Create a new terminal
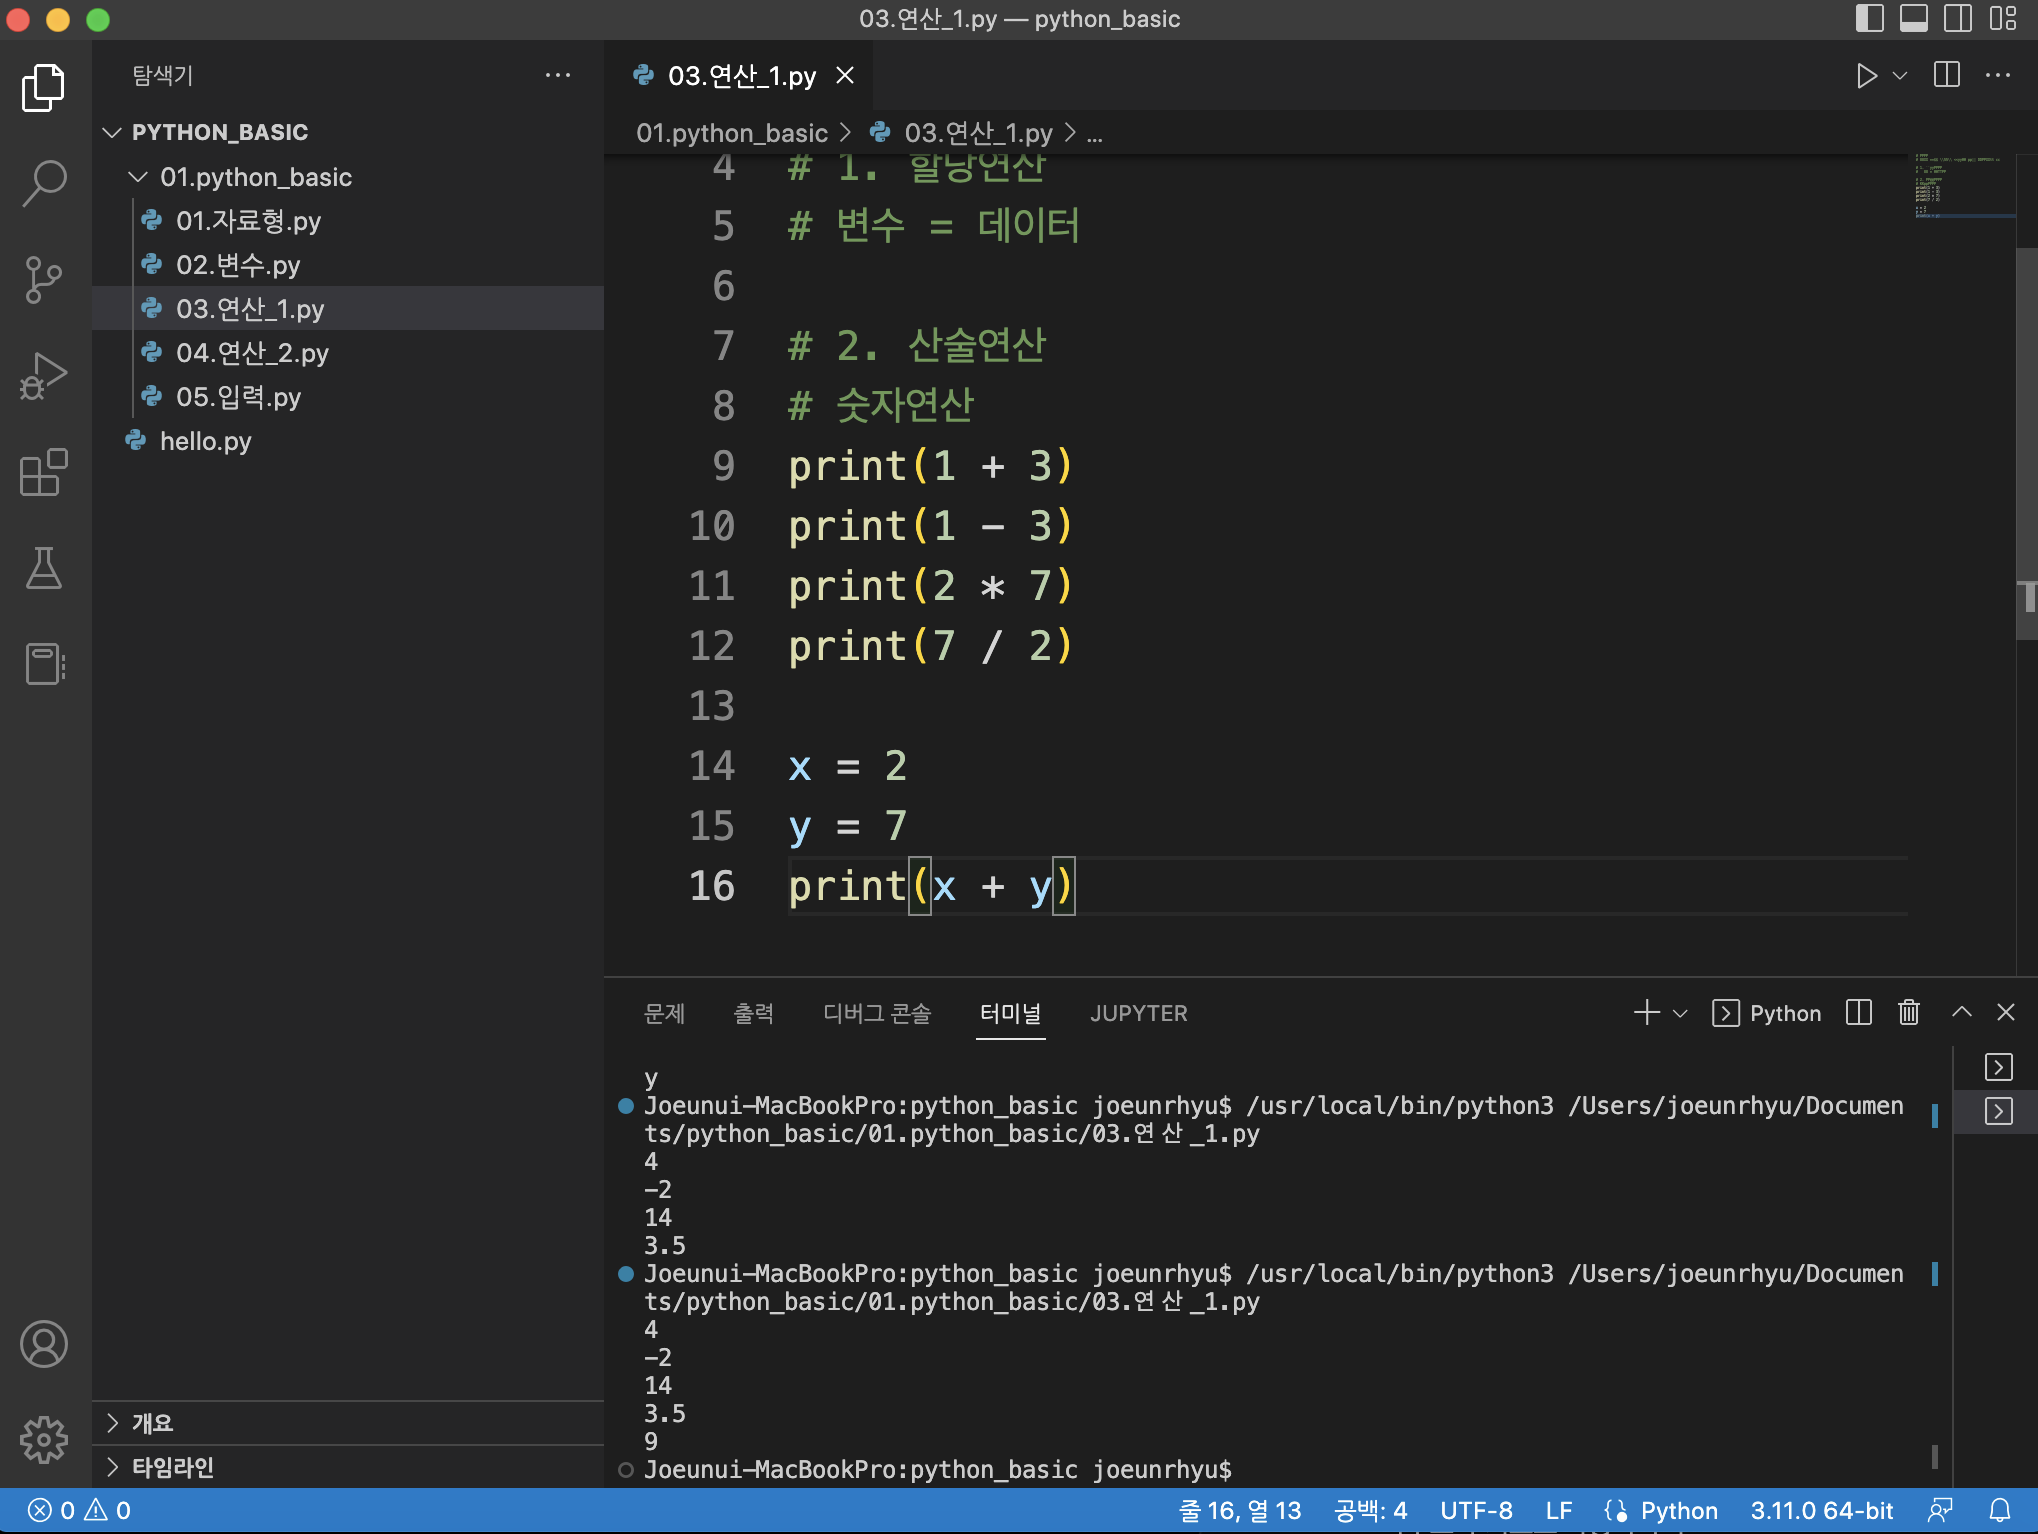This screenshot has width=2038, height=1534. pos(1646,1013)
